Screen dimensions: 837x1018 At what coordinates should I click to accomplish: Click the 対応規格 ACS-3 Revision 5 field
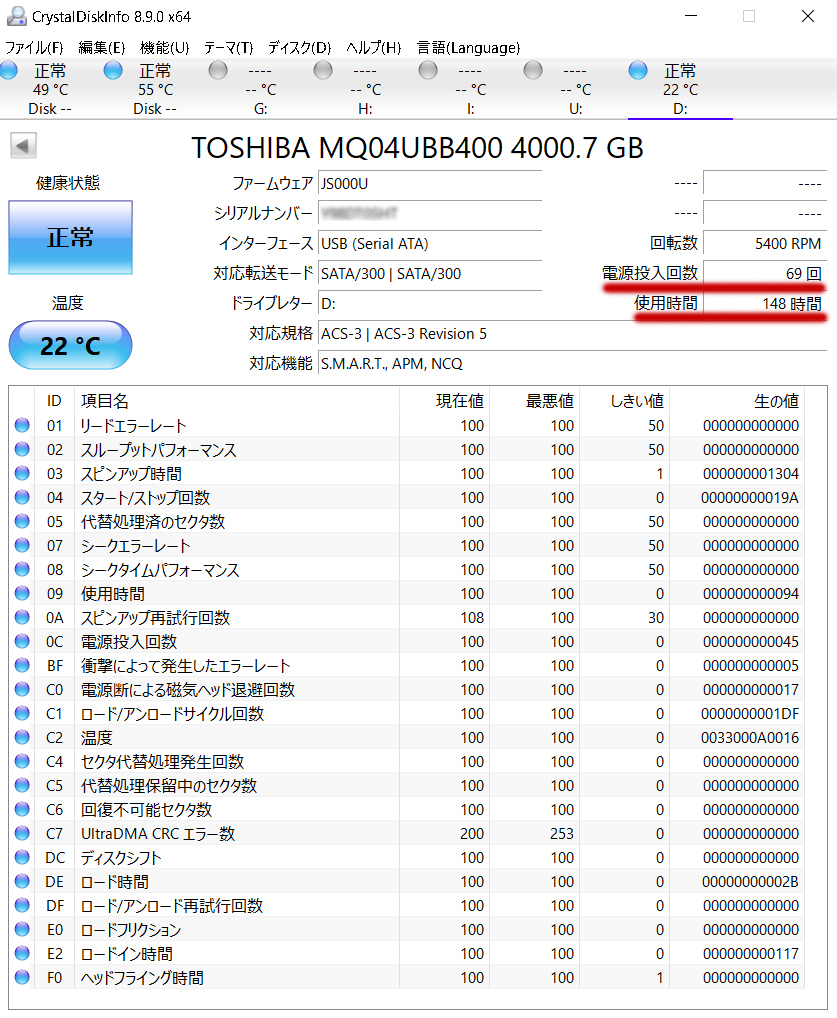(572, 334)
